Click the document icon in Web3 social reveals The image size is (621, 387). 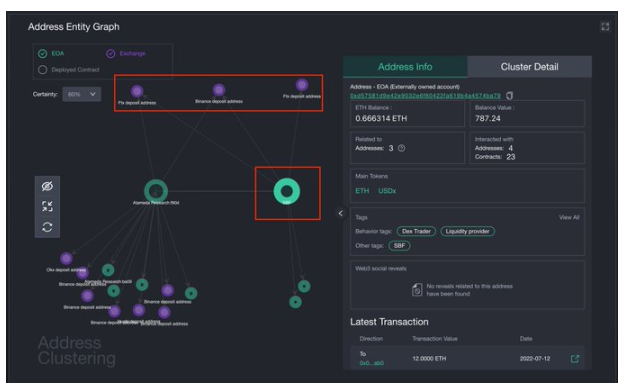[417, 290]
